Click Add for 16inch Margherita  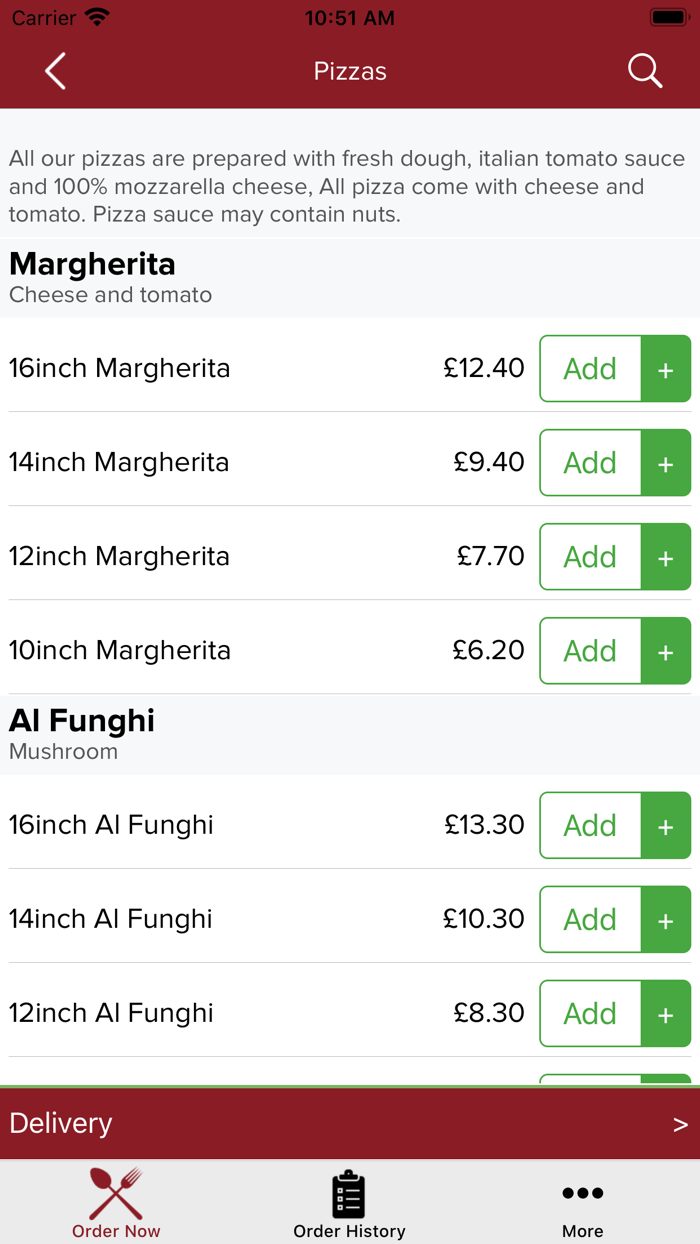pos(590,369)
